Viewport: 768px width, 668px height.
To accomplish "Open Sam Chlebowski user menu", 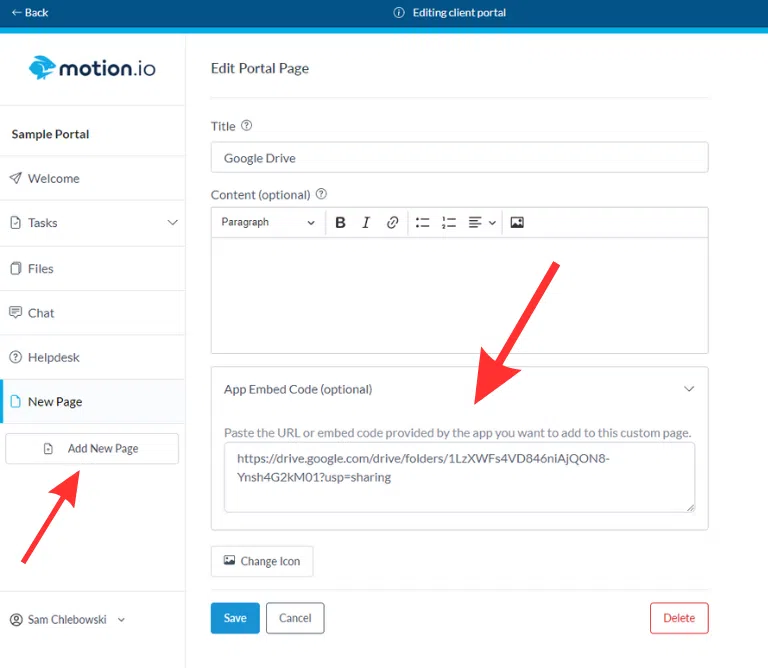I will tap(68, 619).
